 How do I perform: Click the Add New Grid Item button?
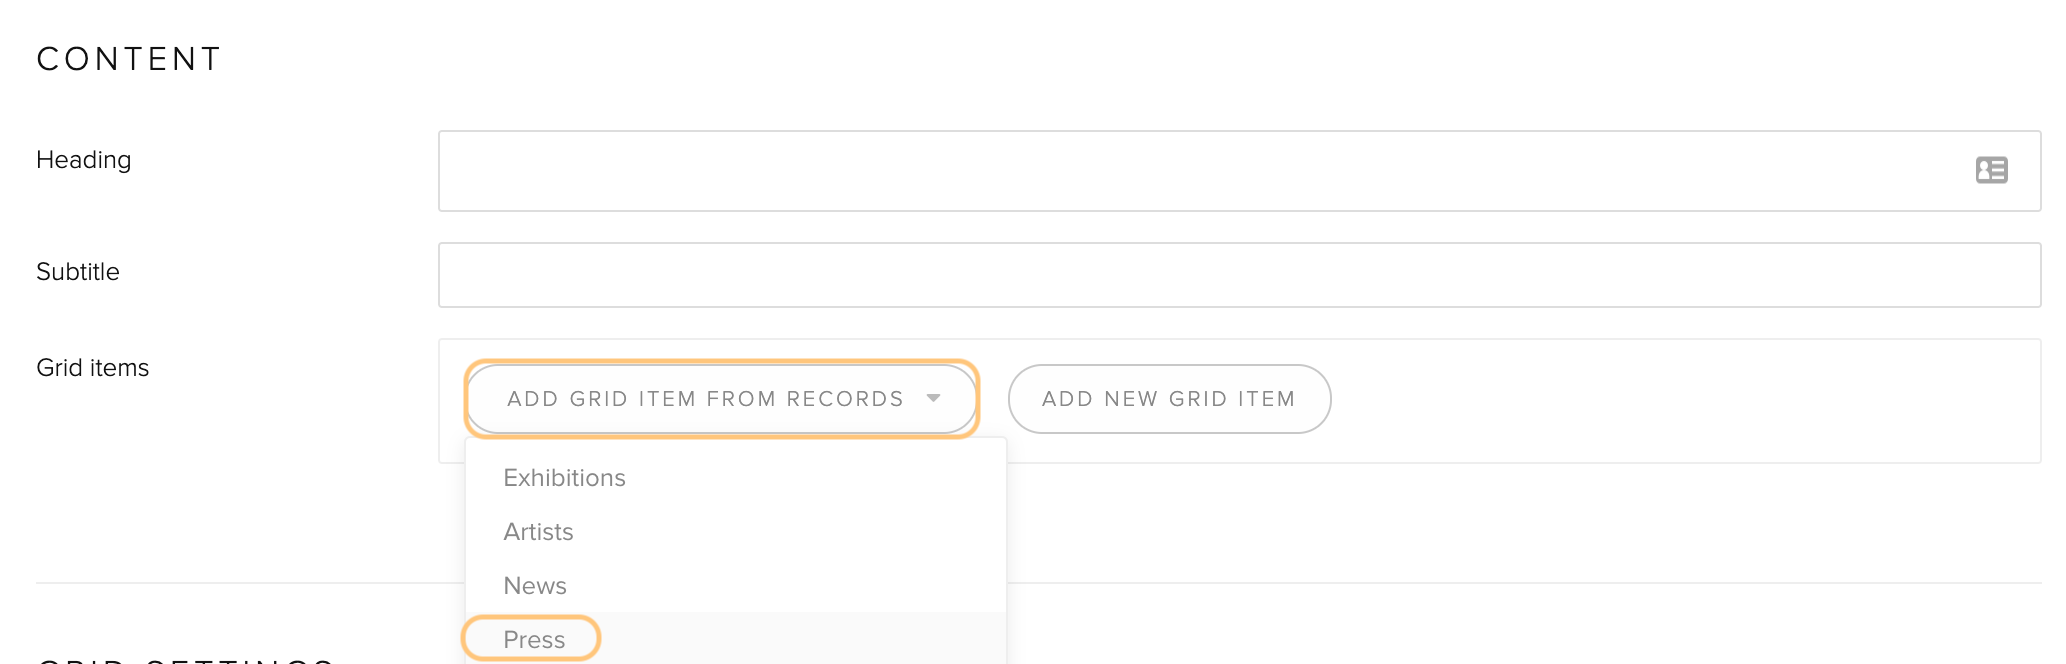point(1169,399)
